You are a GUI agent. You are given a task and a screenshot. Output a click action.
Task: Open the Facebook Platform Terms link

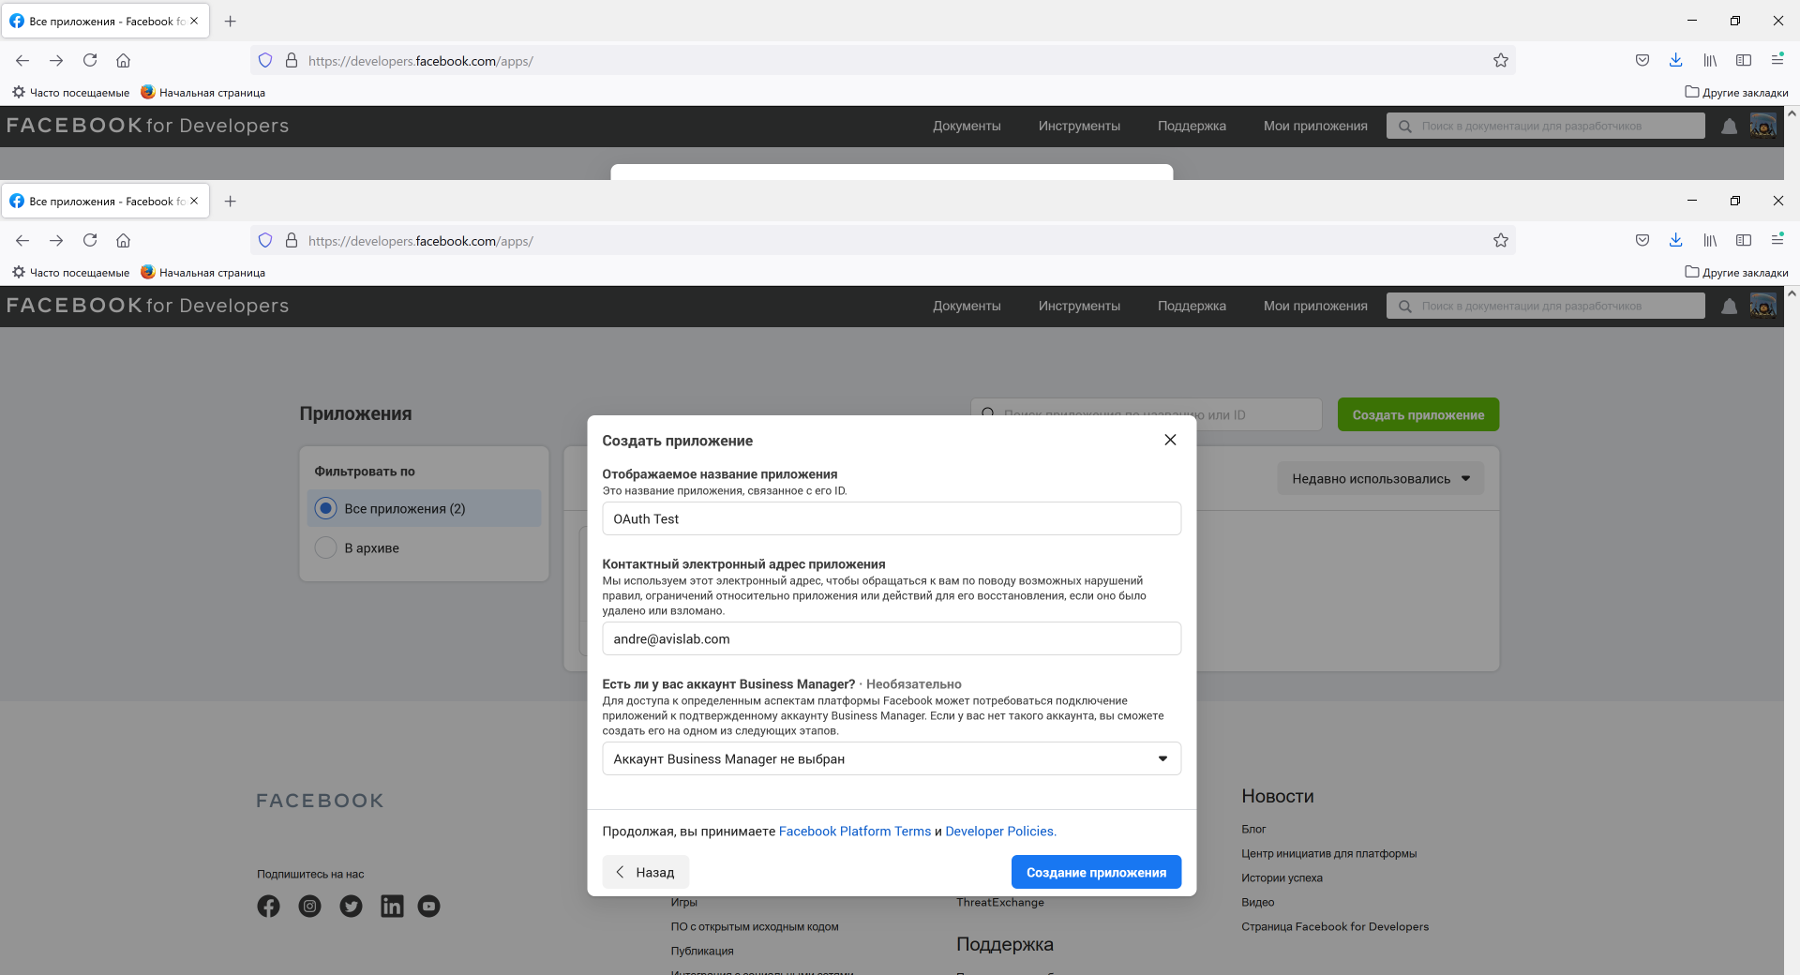[x=854, y=831]
